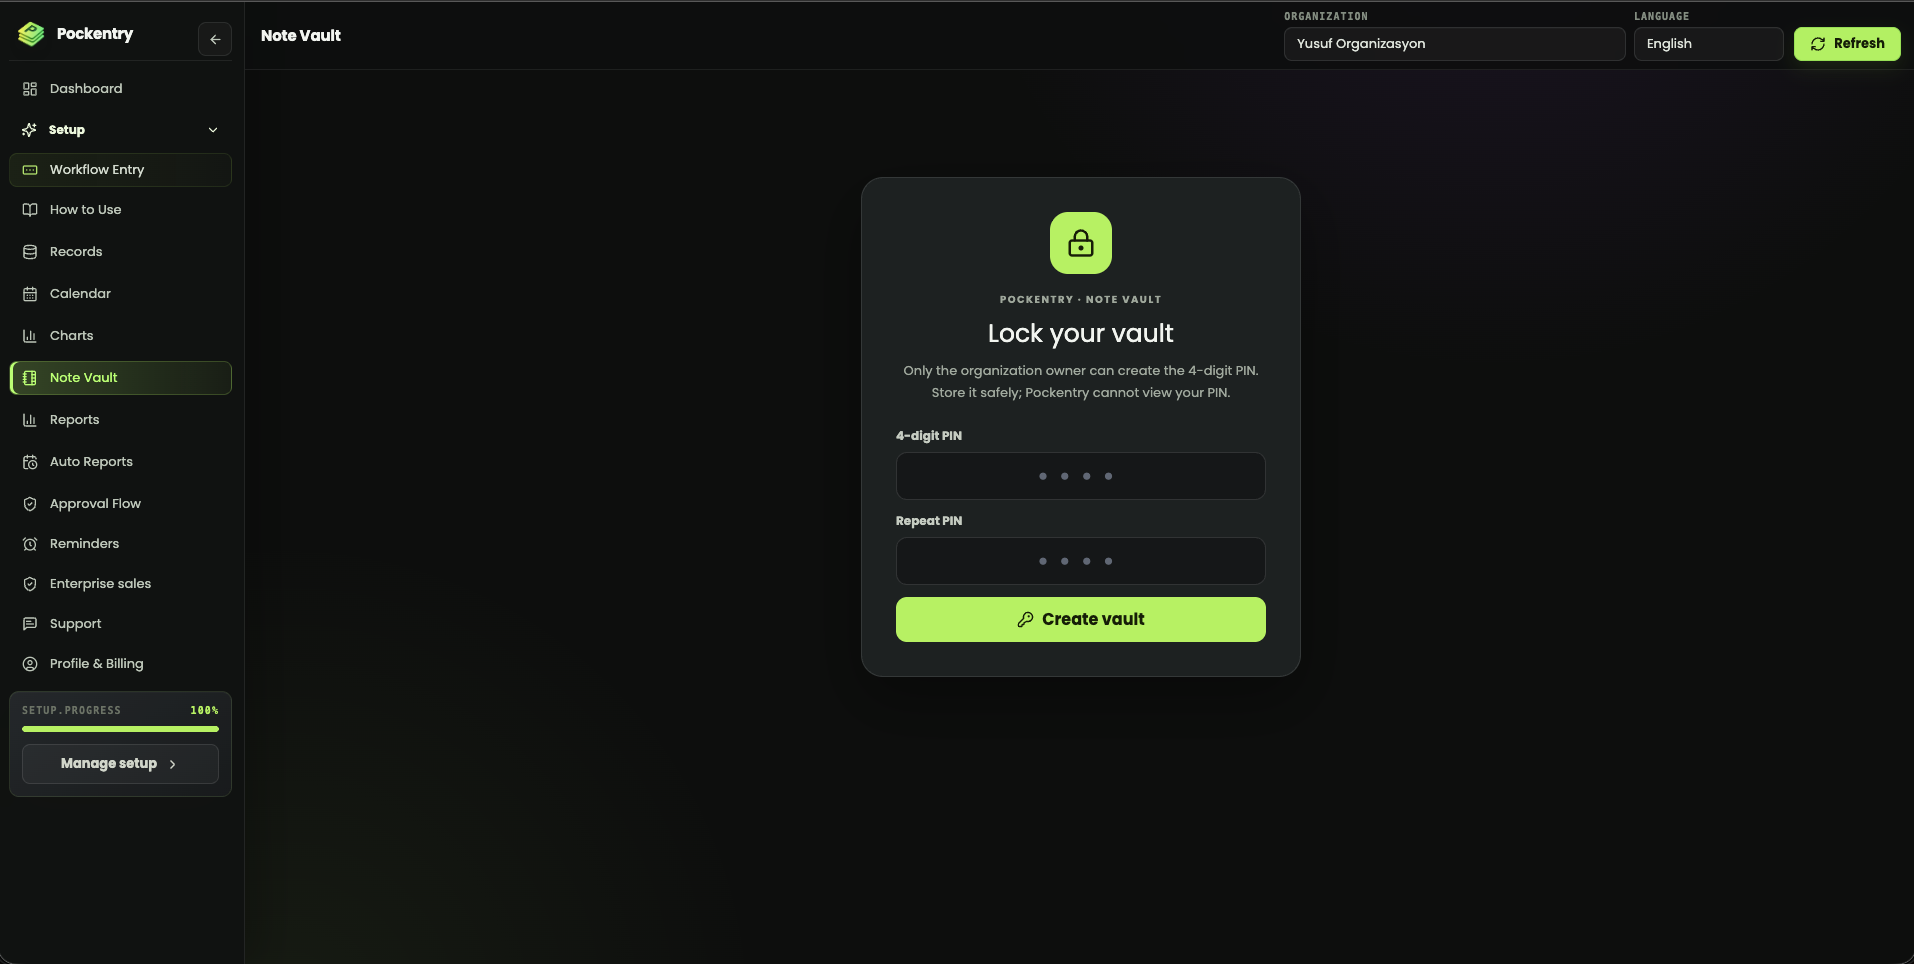Screen dimensions: 1914x964
Task: Focus the Repeat PIN input field
Action: coord(1081,561)
